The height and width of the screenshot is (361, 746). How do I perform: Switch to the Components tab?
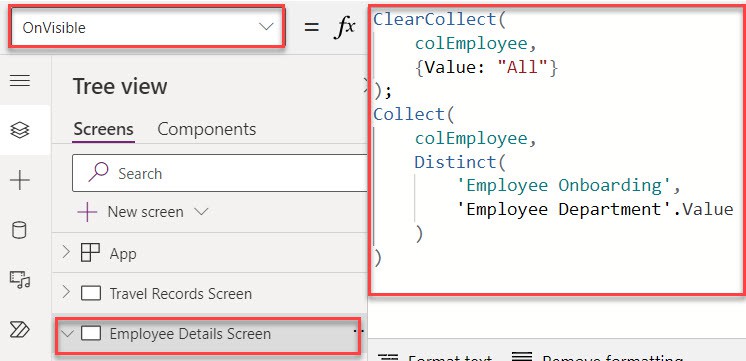pyautogui.click(x=206, y=129)
